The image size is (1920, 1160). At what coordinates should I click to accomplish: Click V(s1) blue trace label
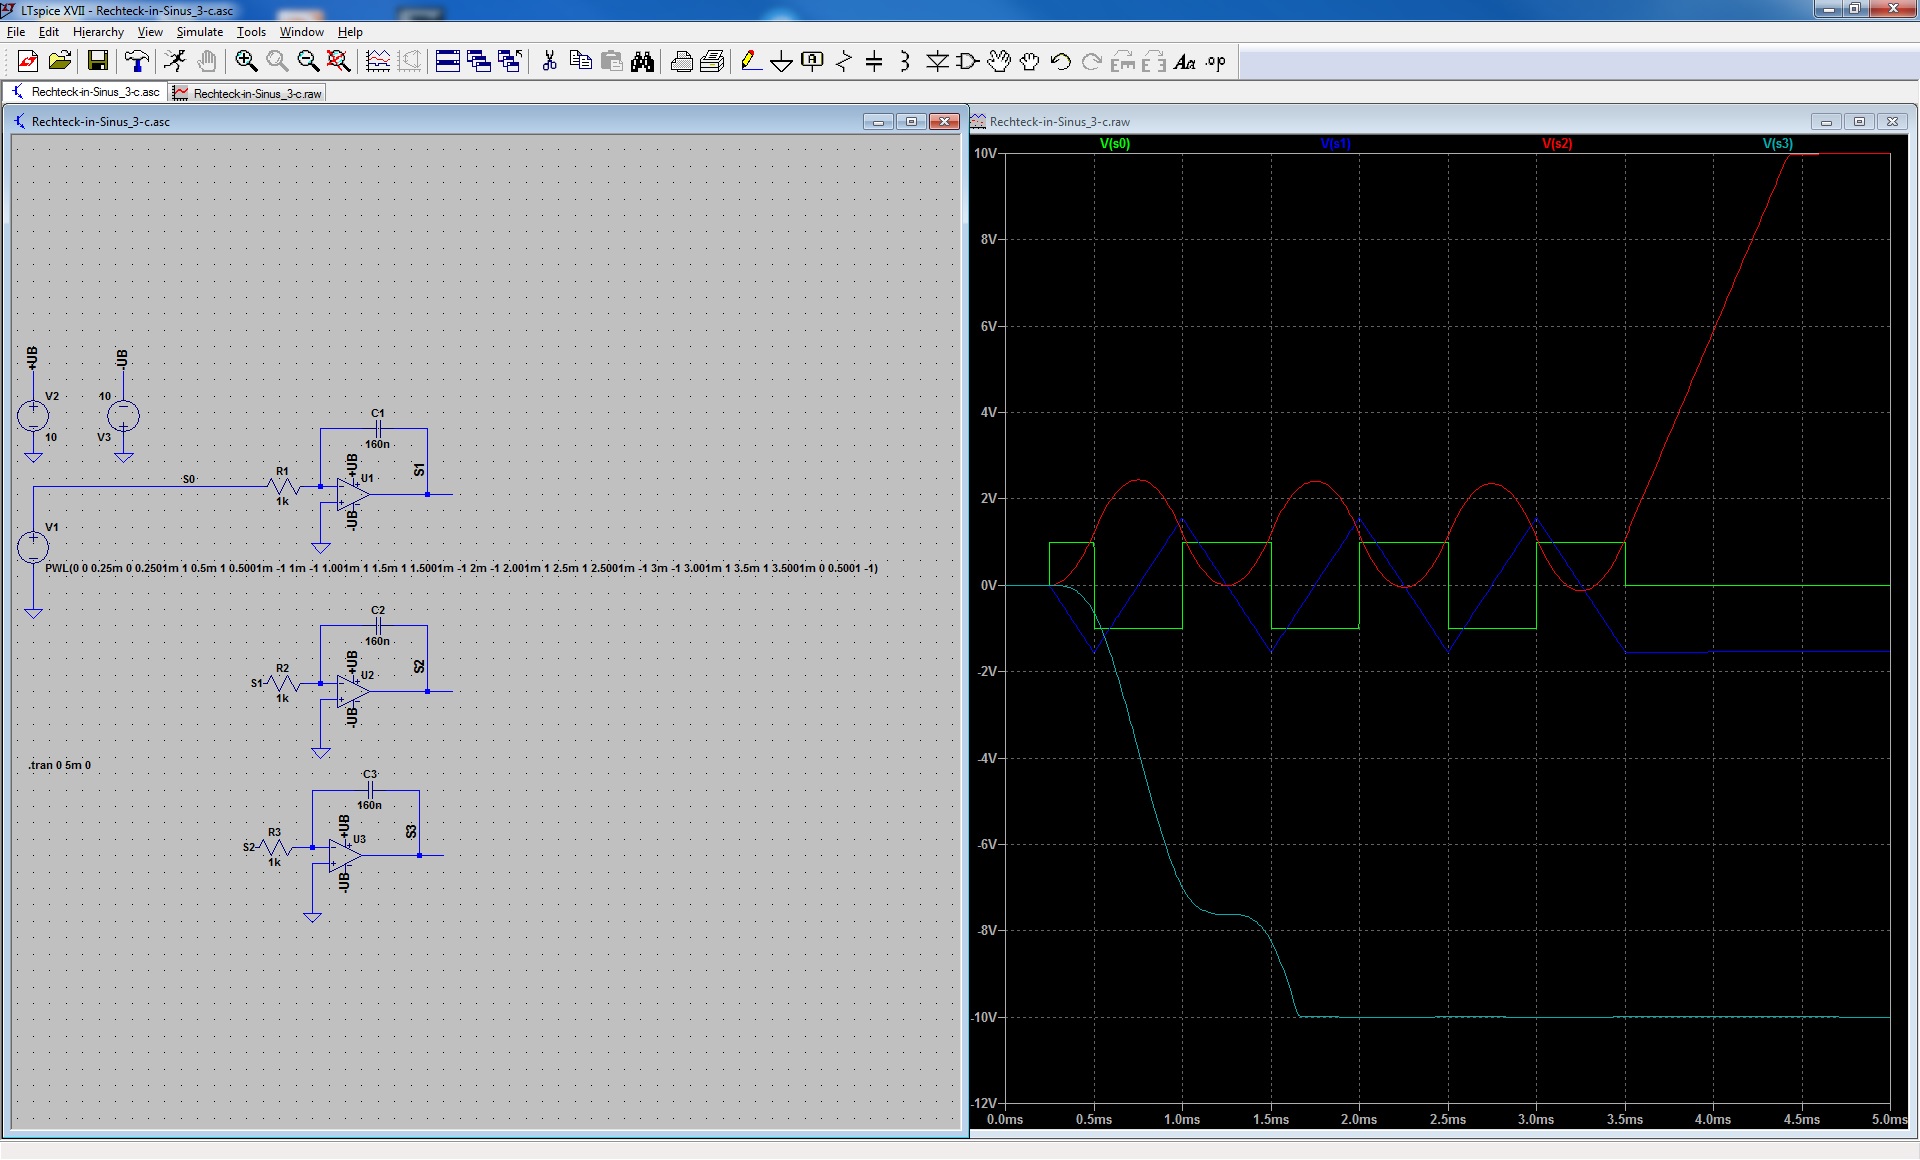[x=1335, y=144]
